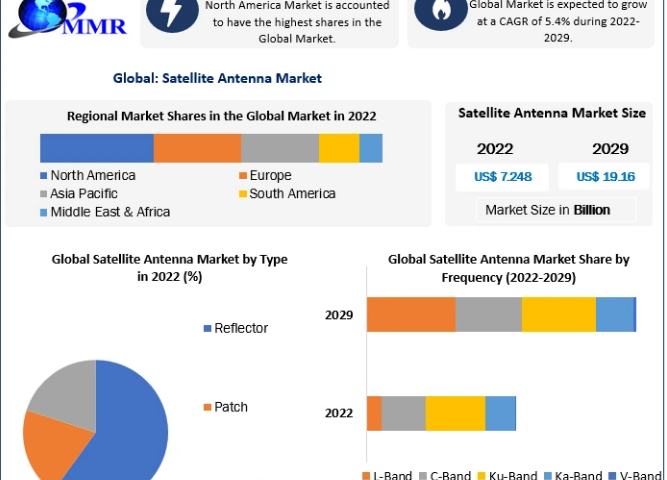Screen dimensions: 667x480
Task: Click the North America highest shares text
Action: pos(297,22)
